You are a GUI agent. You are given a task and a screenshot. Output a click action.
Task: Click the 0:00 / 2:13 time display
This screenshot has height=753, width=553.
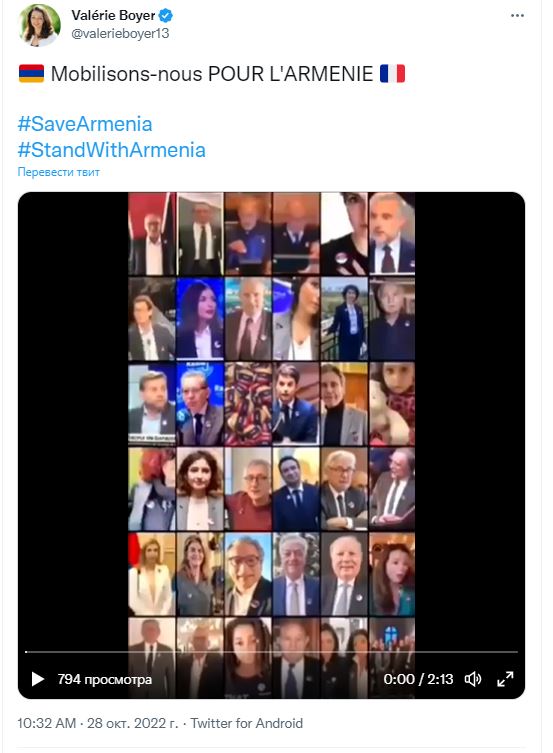tap(418, 679)
